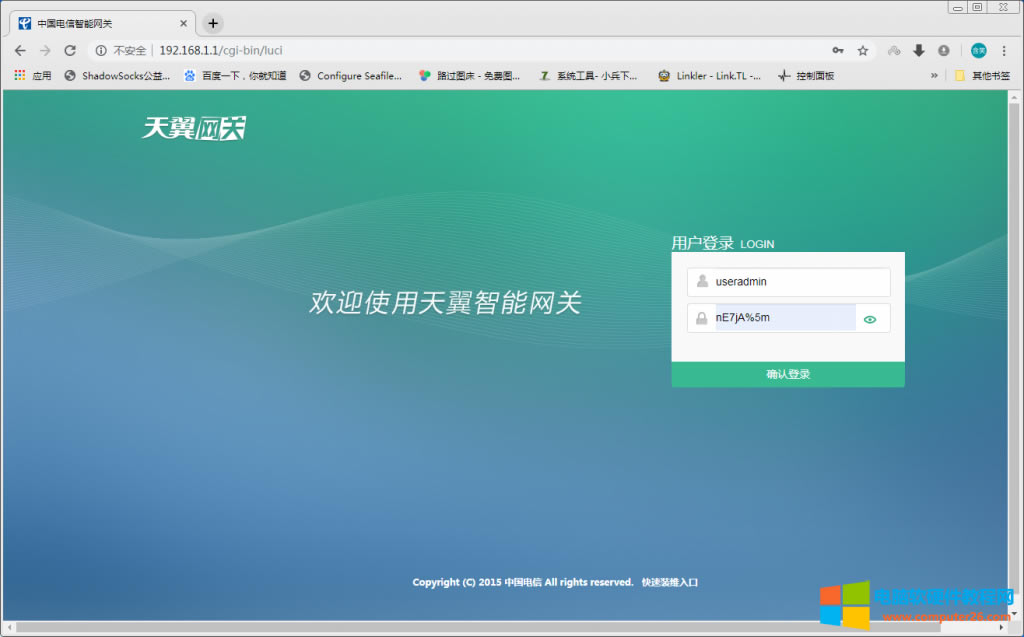Viewport: 1024px width, 637px height.
Task: Open the 快速装维入口 link
Action: pos(669,582)
